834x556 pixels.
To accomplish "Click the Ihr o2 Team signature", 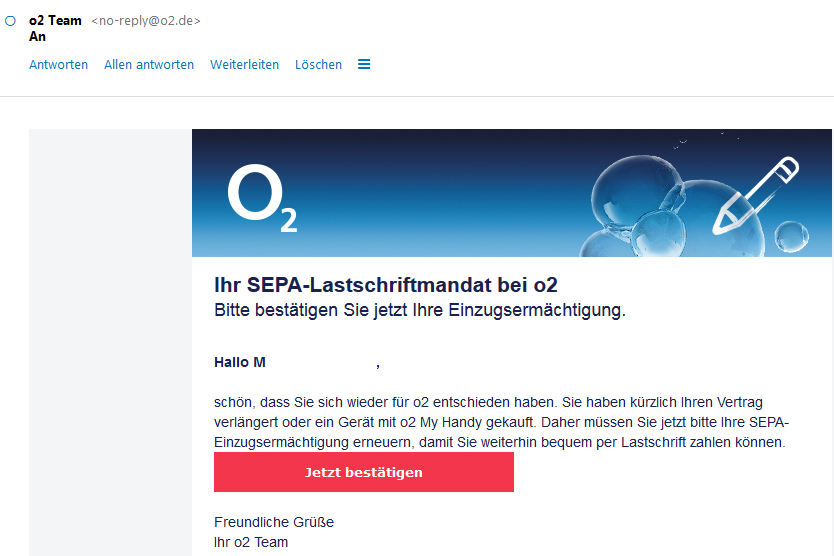I will [251, 542].
